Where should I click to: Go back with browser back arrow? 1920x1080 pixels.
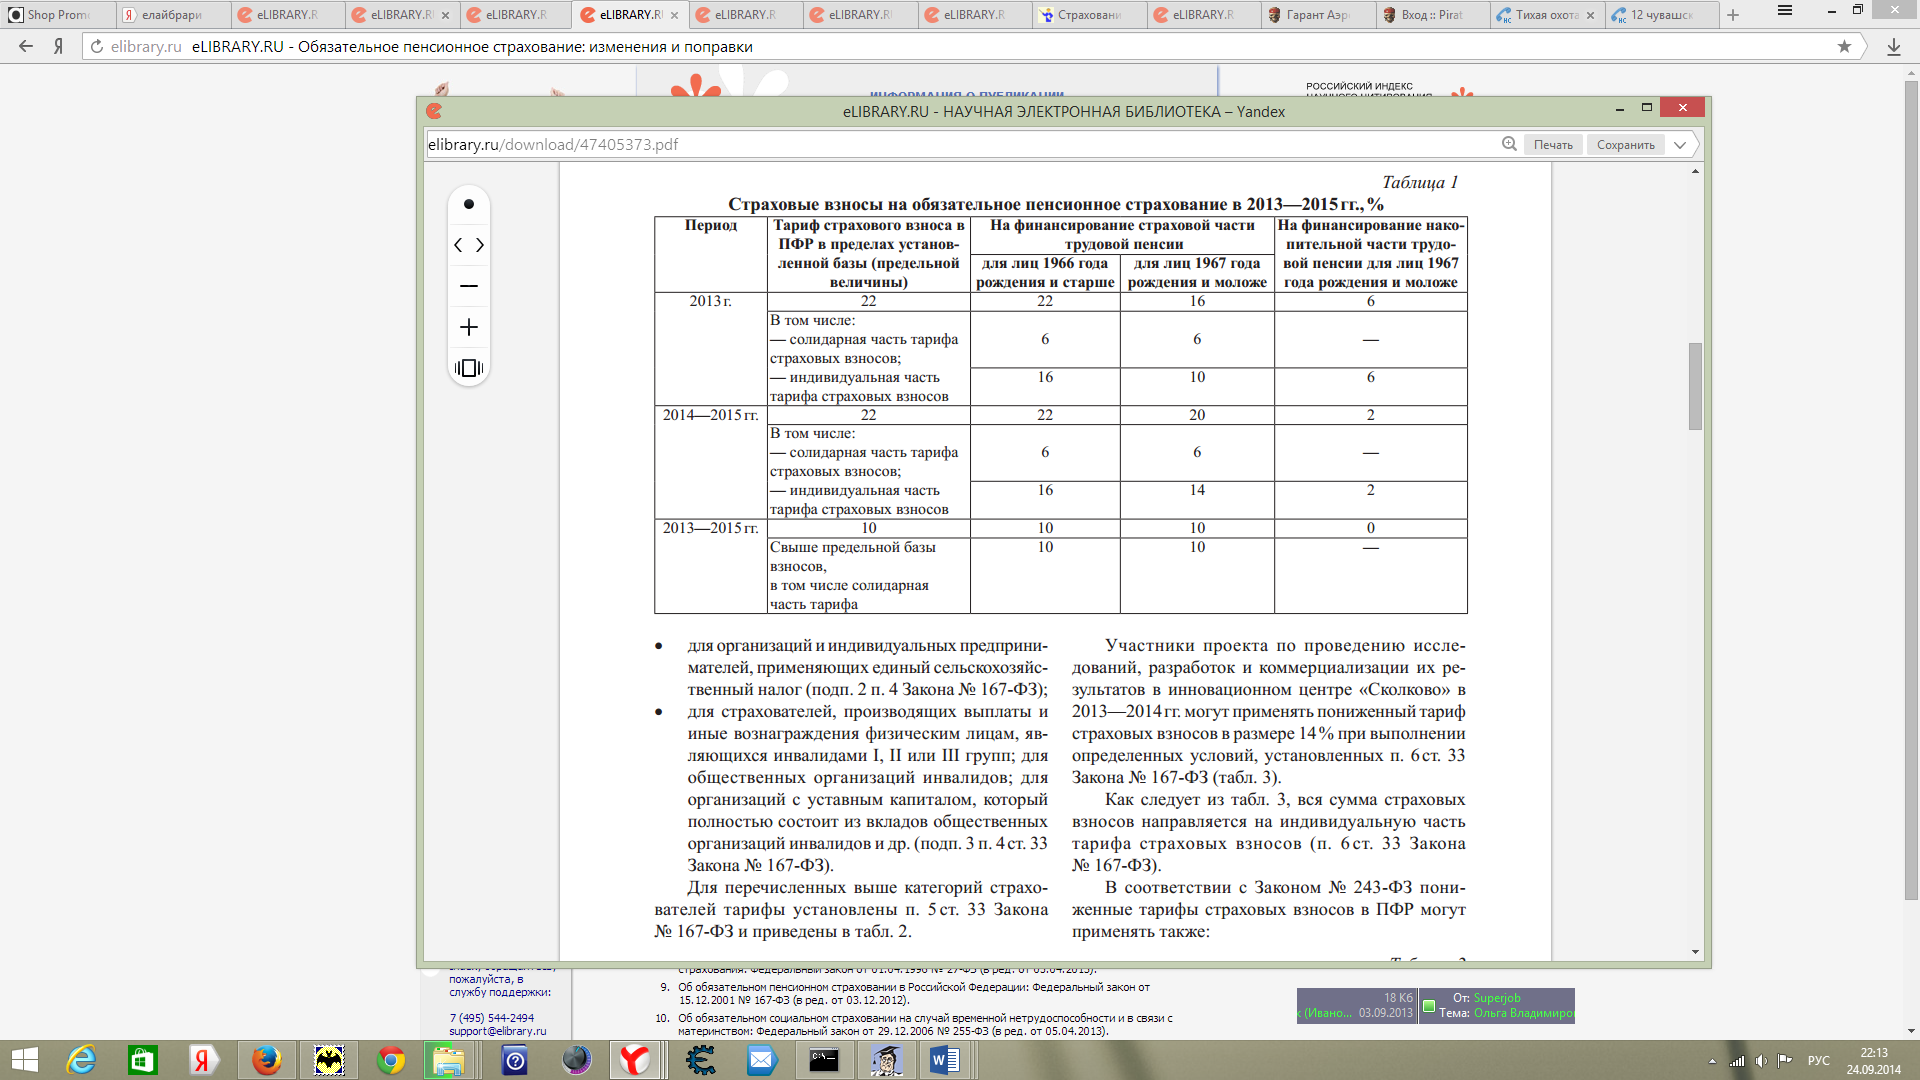(26, 46)
